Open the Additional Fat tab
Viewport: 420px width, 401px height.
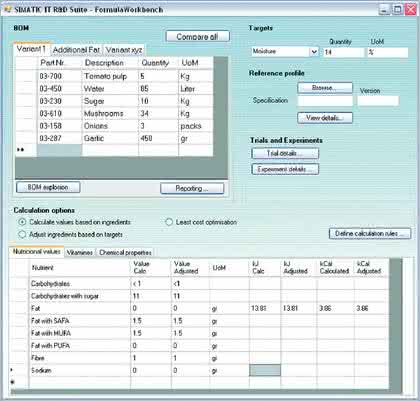tap(76, 50)
